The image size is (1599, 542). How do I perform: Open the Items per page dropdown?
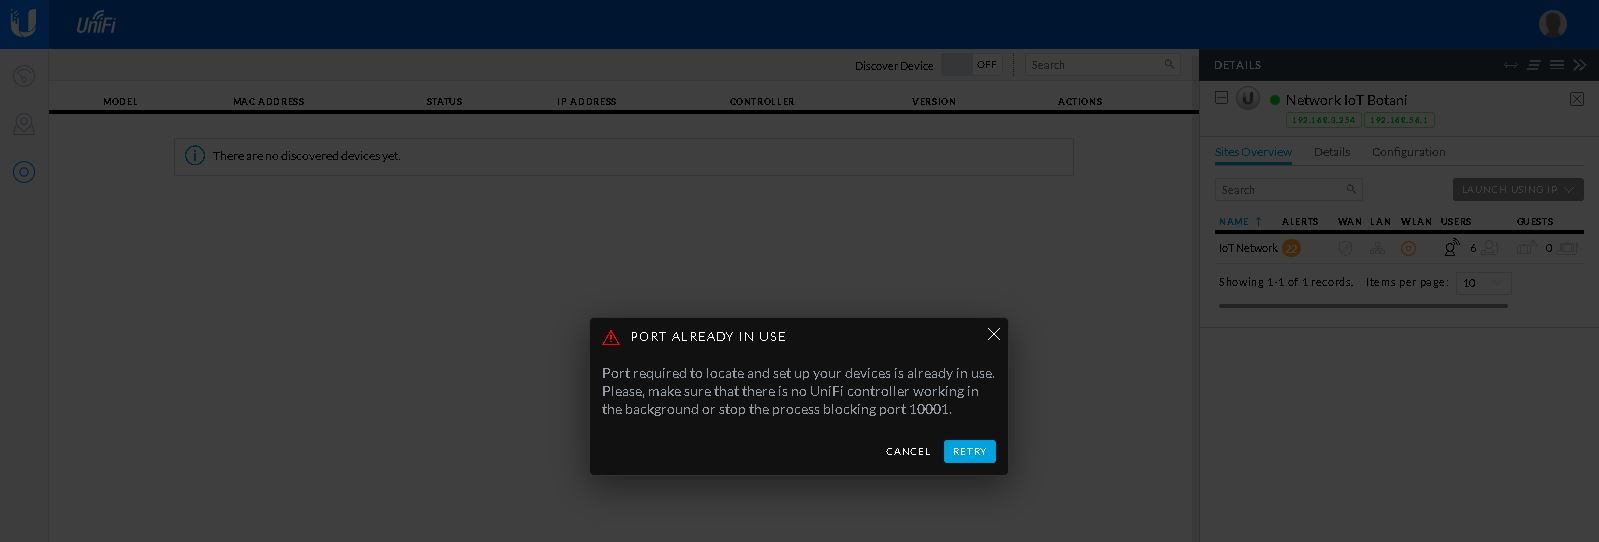point(1483,283)
